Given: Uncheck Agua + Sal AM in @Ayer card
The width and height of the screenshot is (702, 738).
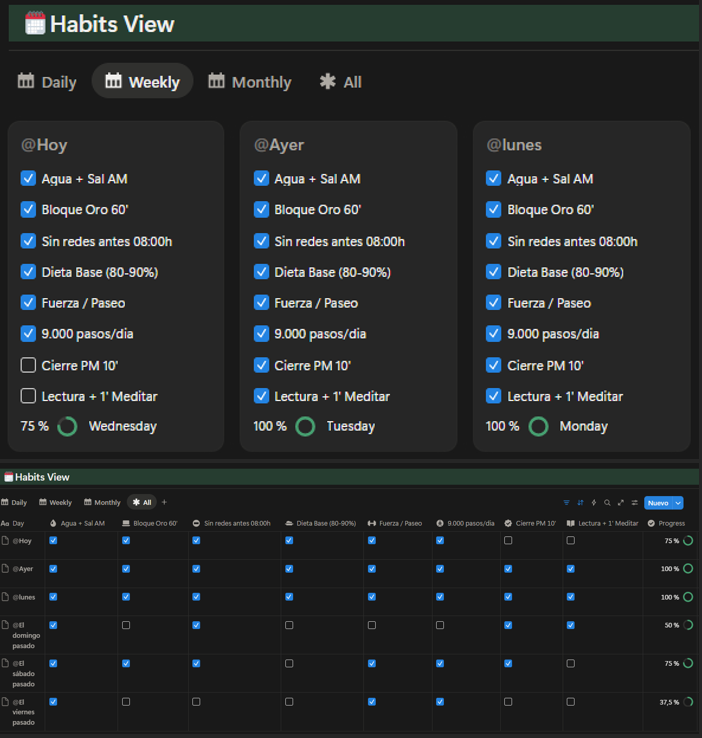Looking at the screenshot, I should pos(261,179).
